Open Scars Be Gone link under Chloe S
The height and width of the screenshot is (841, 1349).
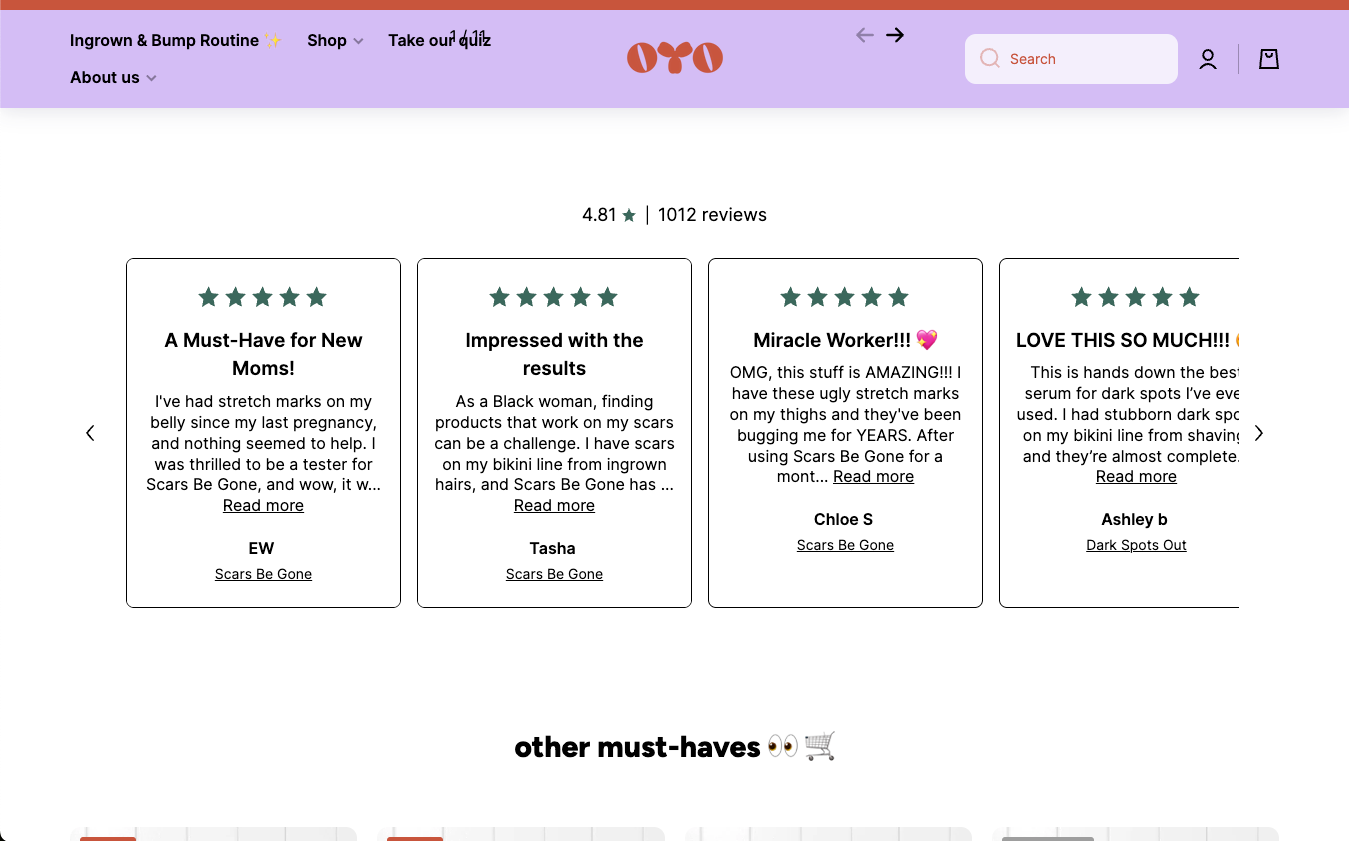[845, 545]
